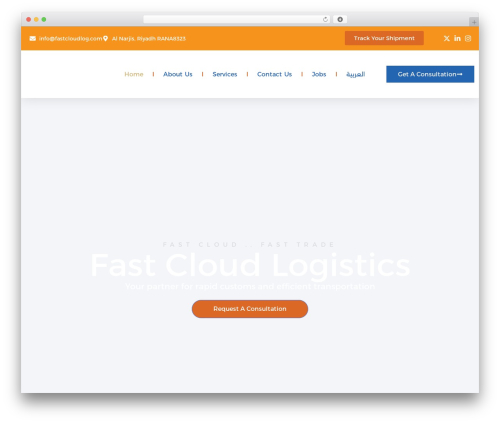Viewport: 500px width, 423px height.
Task: Switch to the Arabic language link
Action: (x=355, y=74)
